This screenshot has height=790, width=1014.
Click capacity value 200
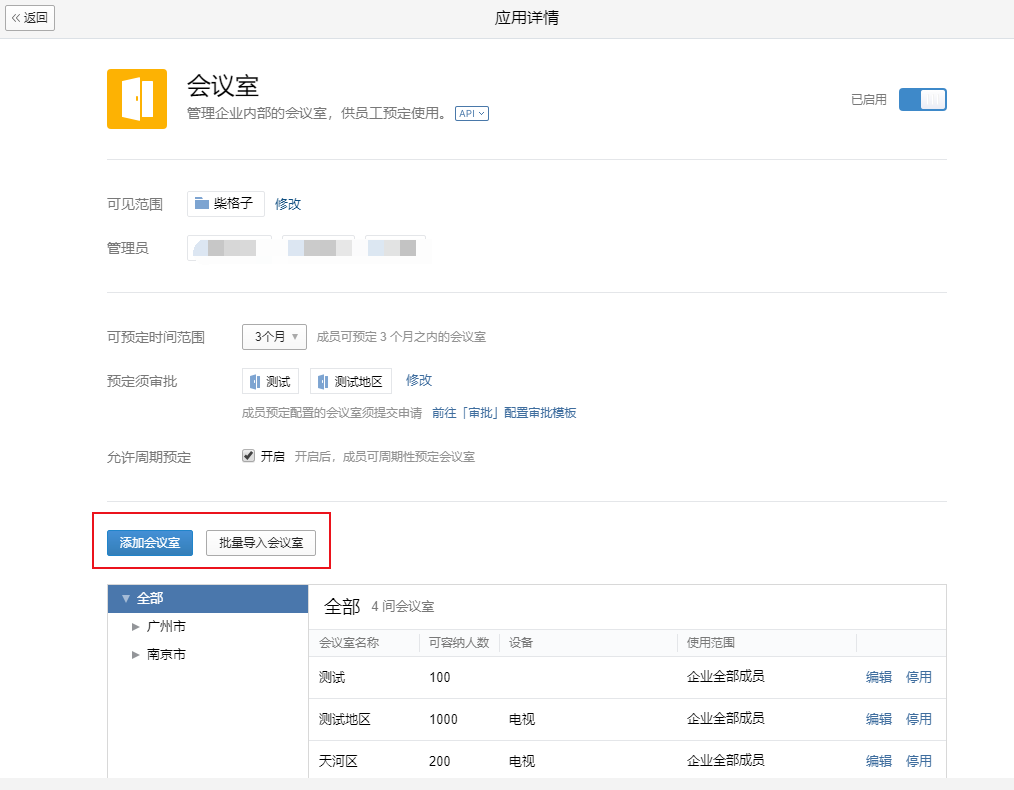[x=440, y=762]
